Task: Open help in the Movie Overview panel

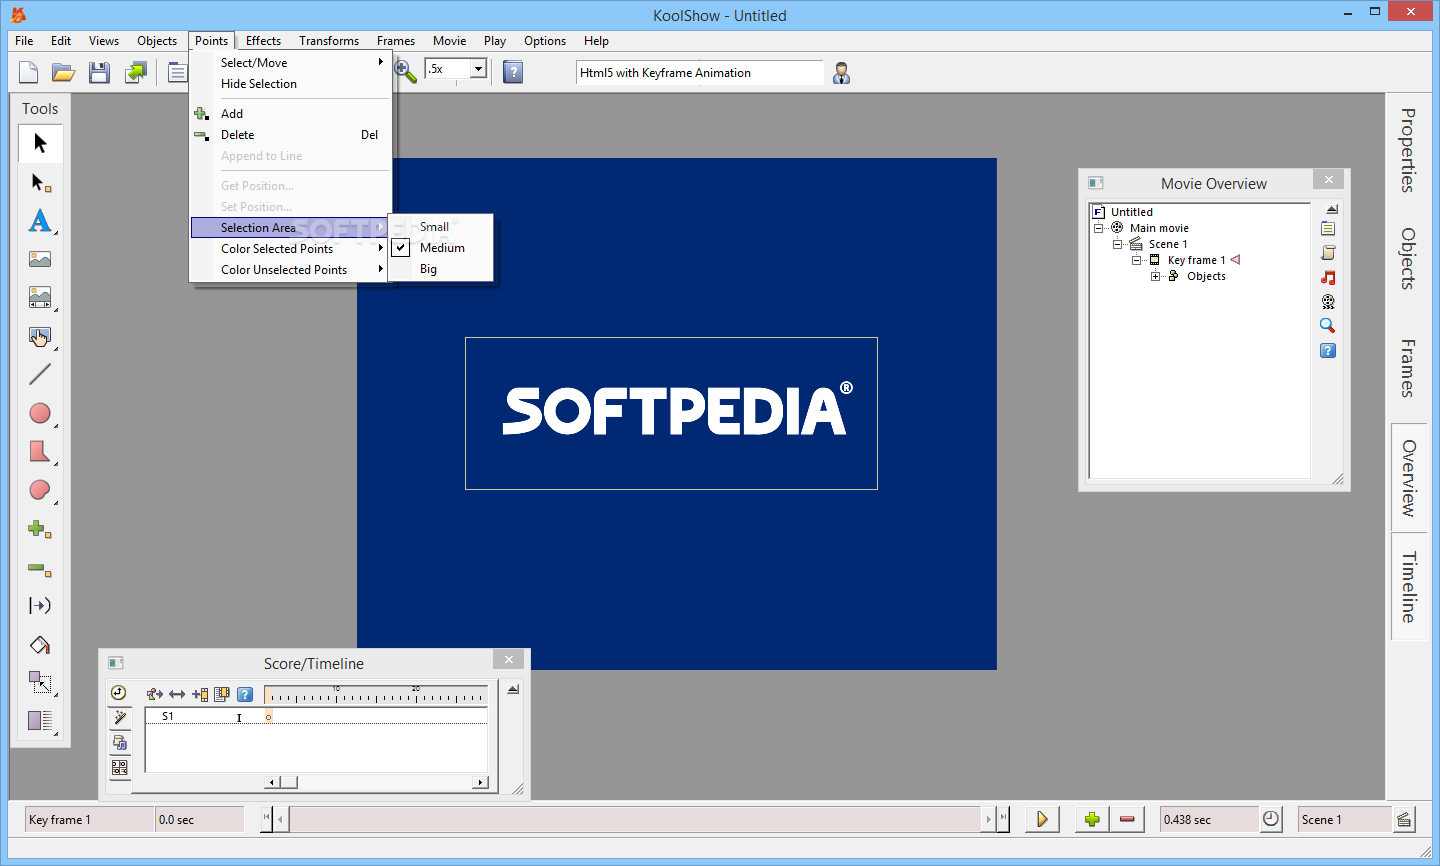Action: [1328, 350]
